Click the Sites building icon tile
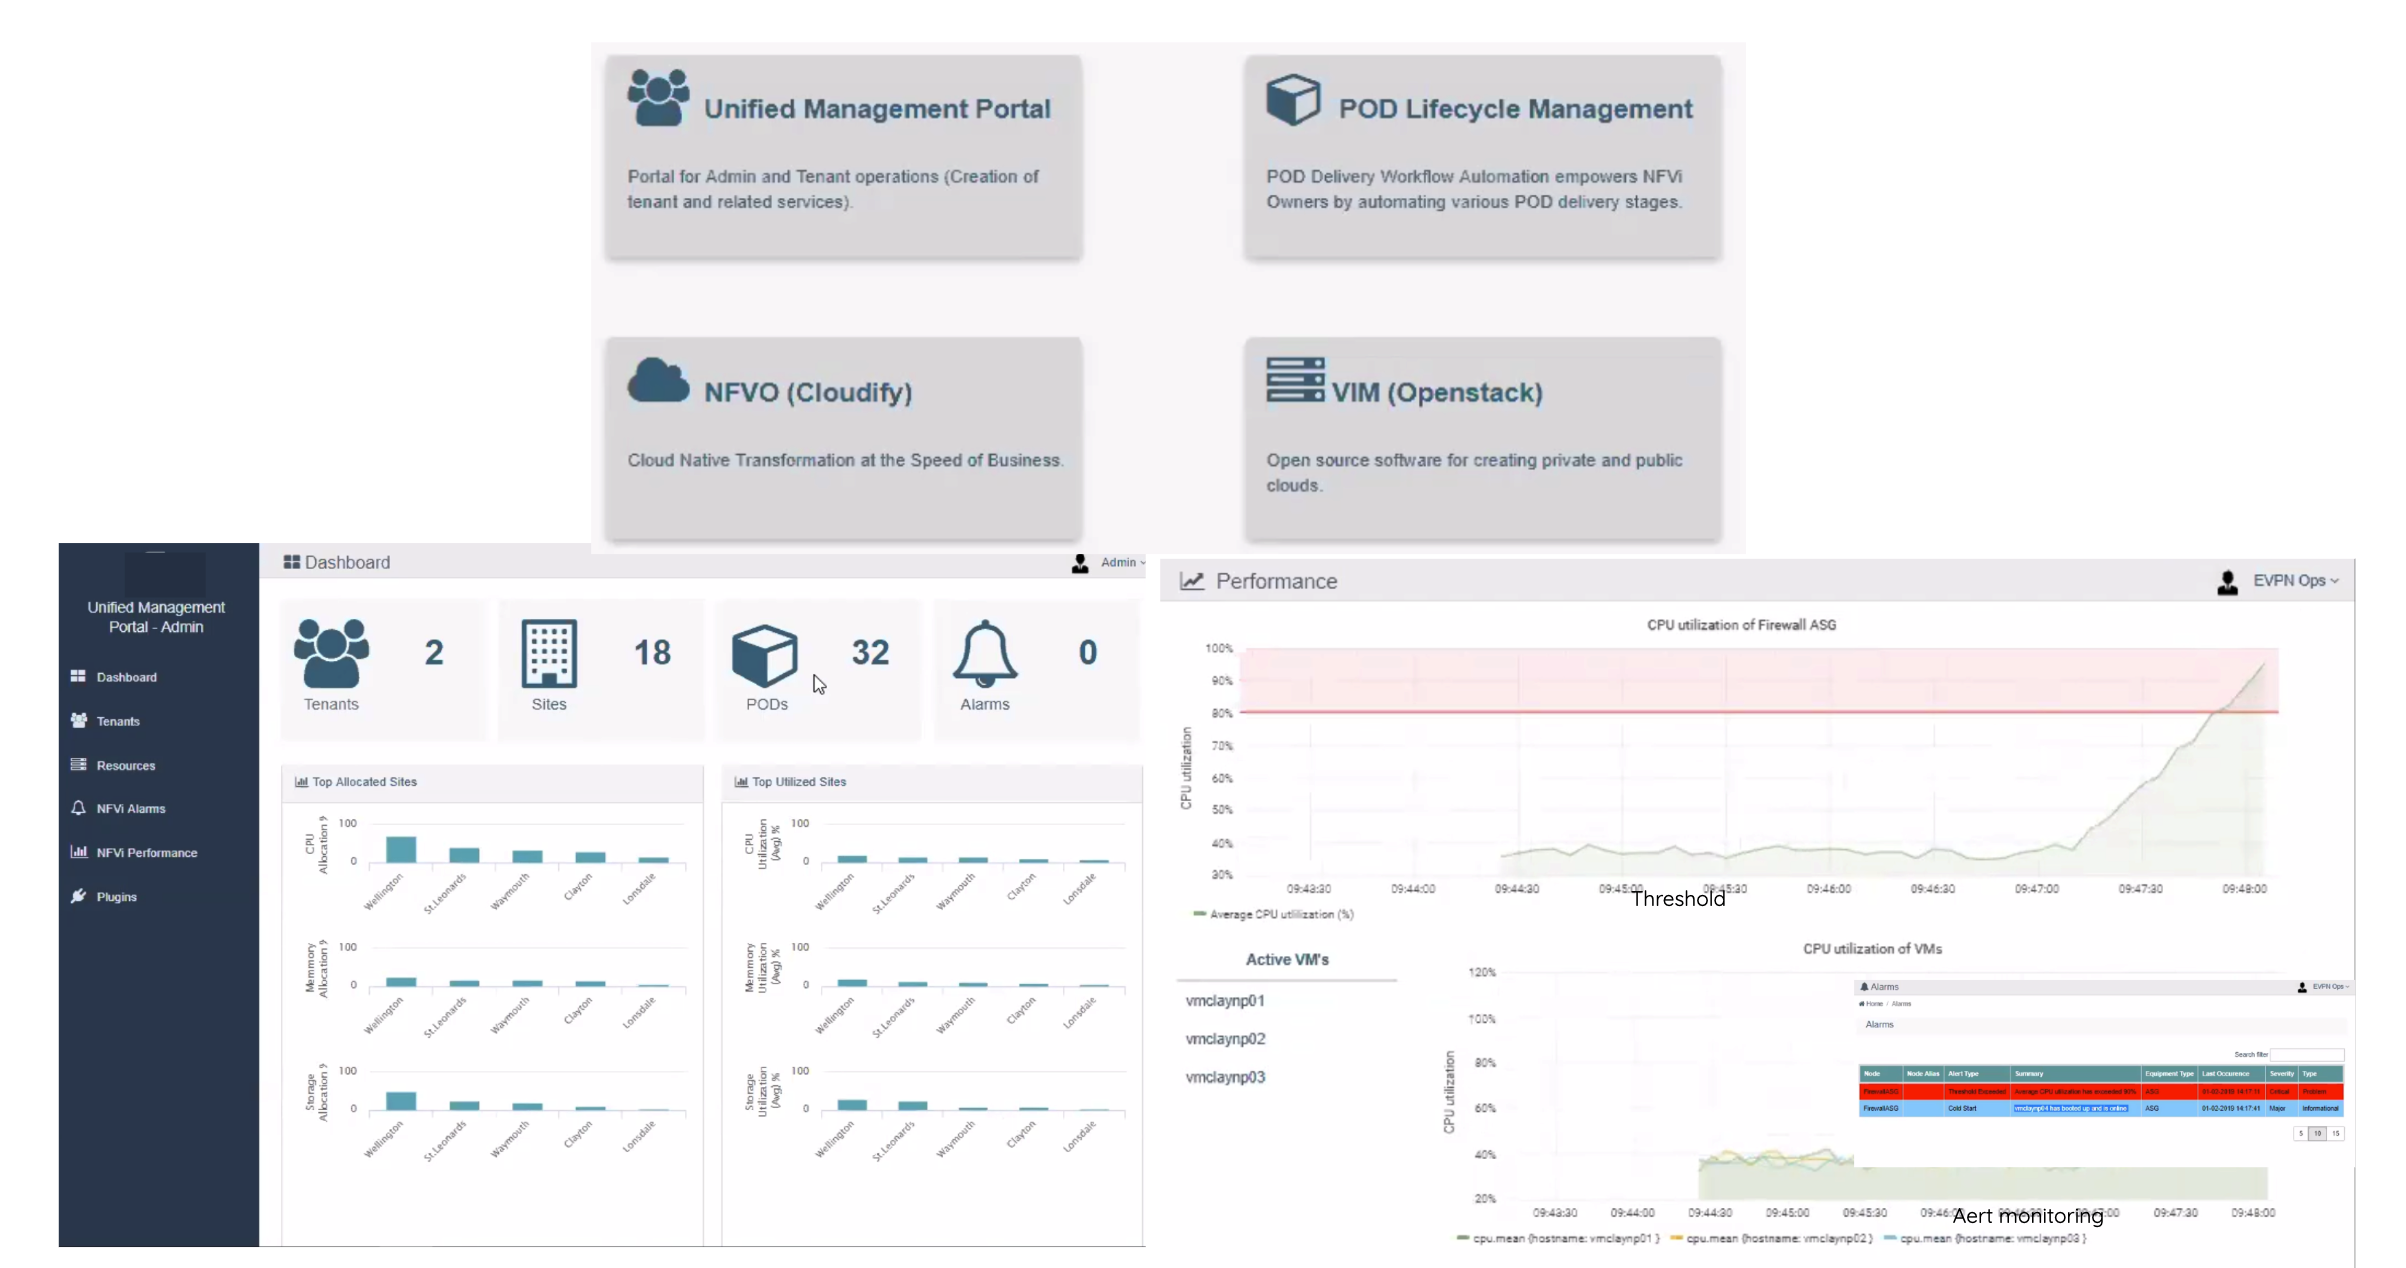Viewport: 2406px width, 1268px height. coord(549,653)
